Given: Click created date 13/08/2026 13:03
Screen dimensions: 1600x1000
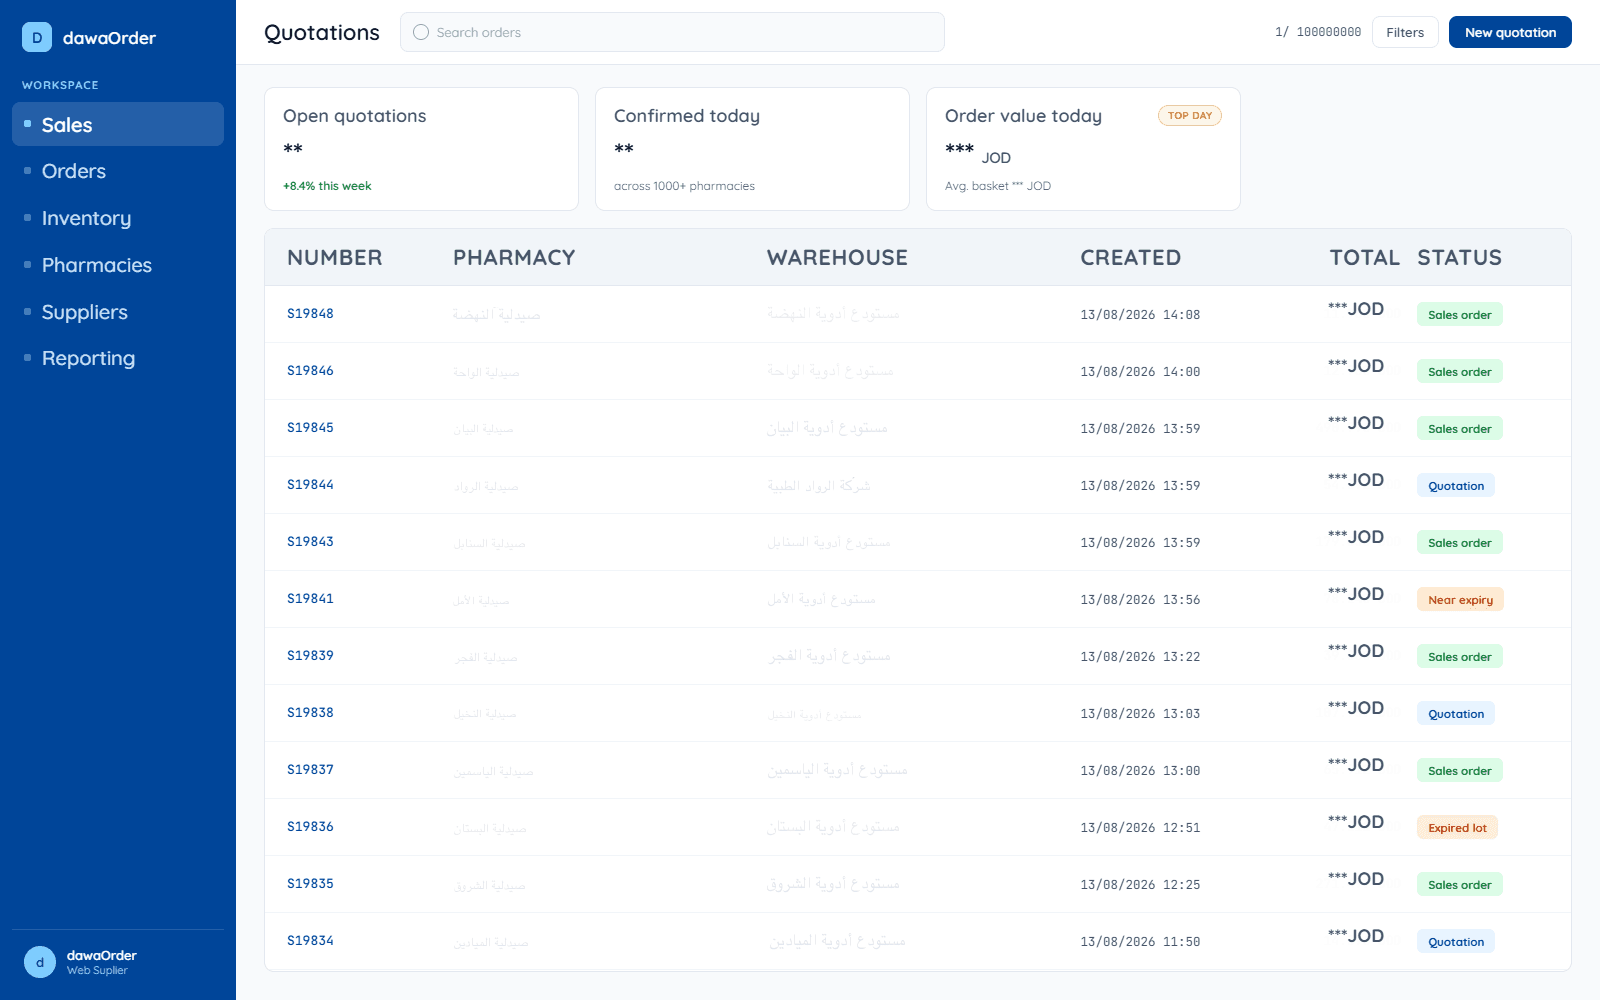Looking at the screenshot, I should [1140, 714].
